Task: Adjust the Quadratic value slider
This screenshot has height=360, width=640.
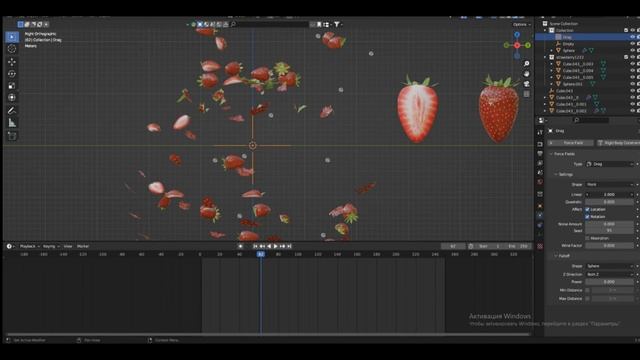Action: (x=610, y=202)
